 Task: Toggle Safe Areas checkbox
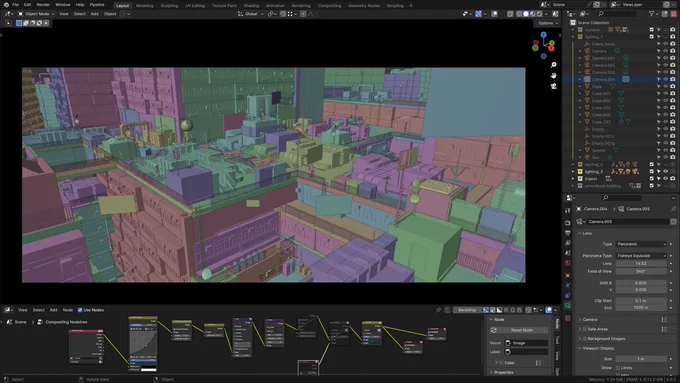click(x=585, y=329)
